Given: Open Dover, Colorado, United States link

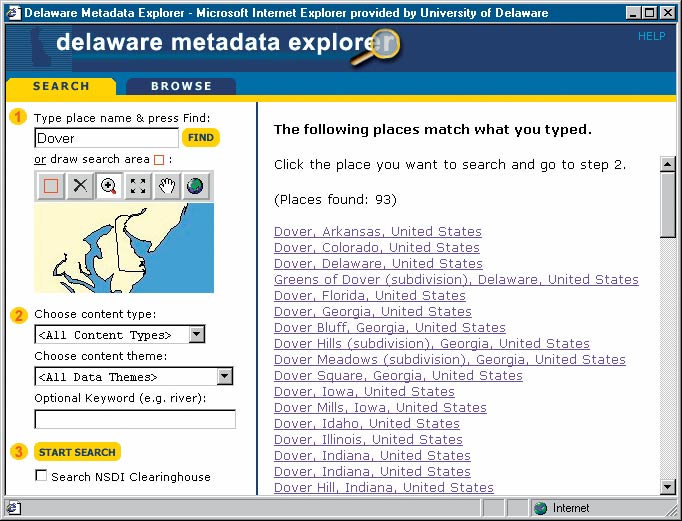Looking at the screenshot, I should 377,247.
